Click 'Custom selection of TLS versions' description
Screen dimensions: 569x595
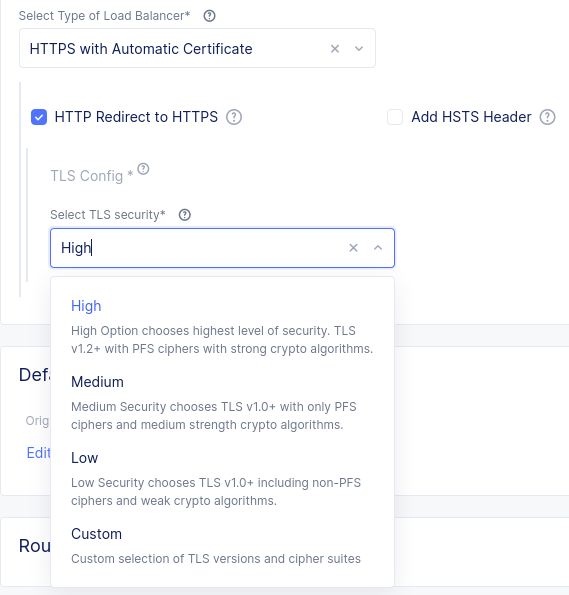216,559
